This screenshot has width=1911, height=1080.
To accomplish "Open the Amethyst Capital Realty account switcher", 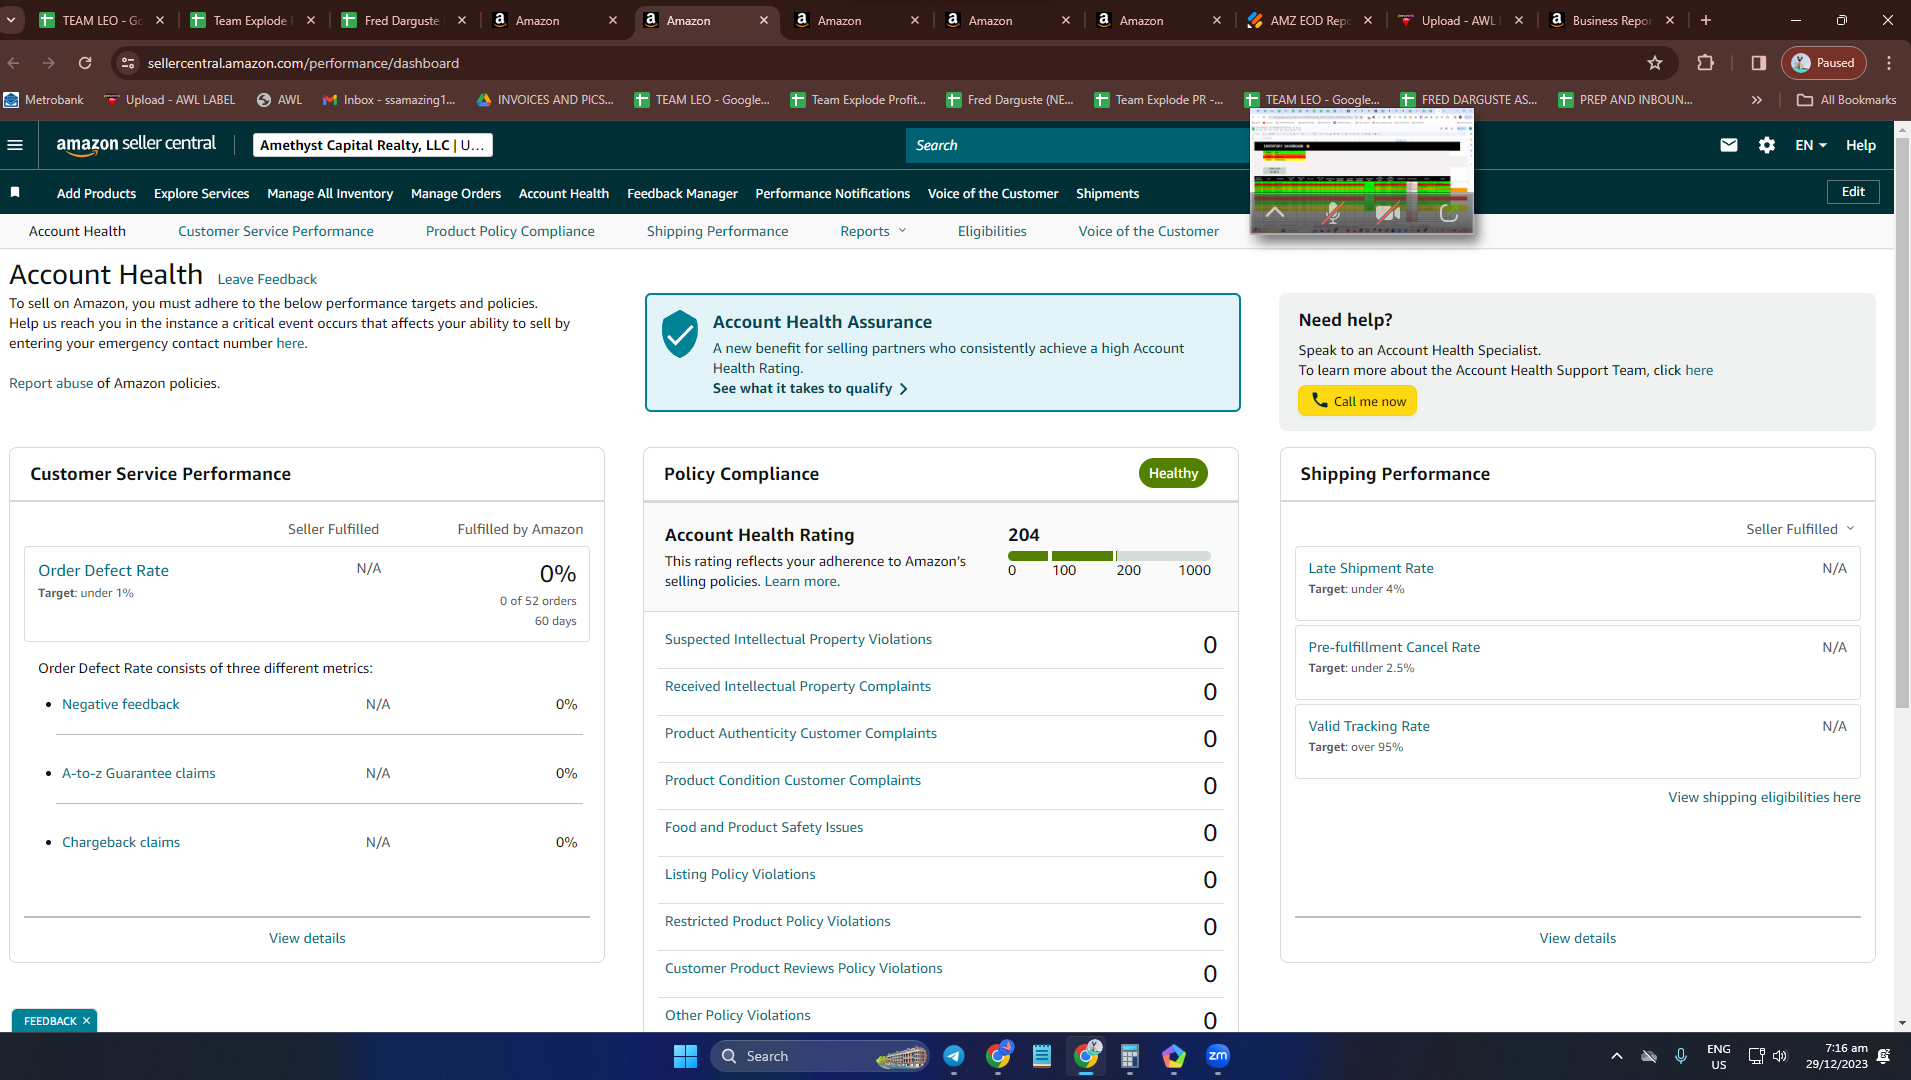I will click(x=372, y=145).
